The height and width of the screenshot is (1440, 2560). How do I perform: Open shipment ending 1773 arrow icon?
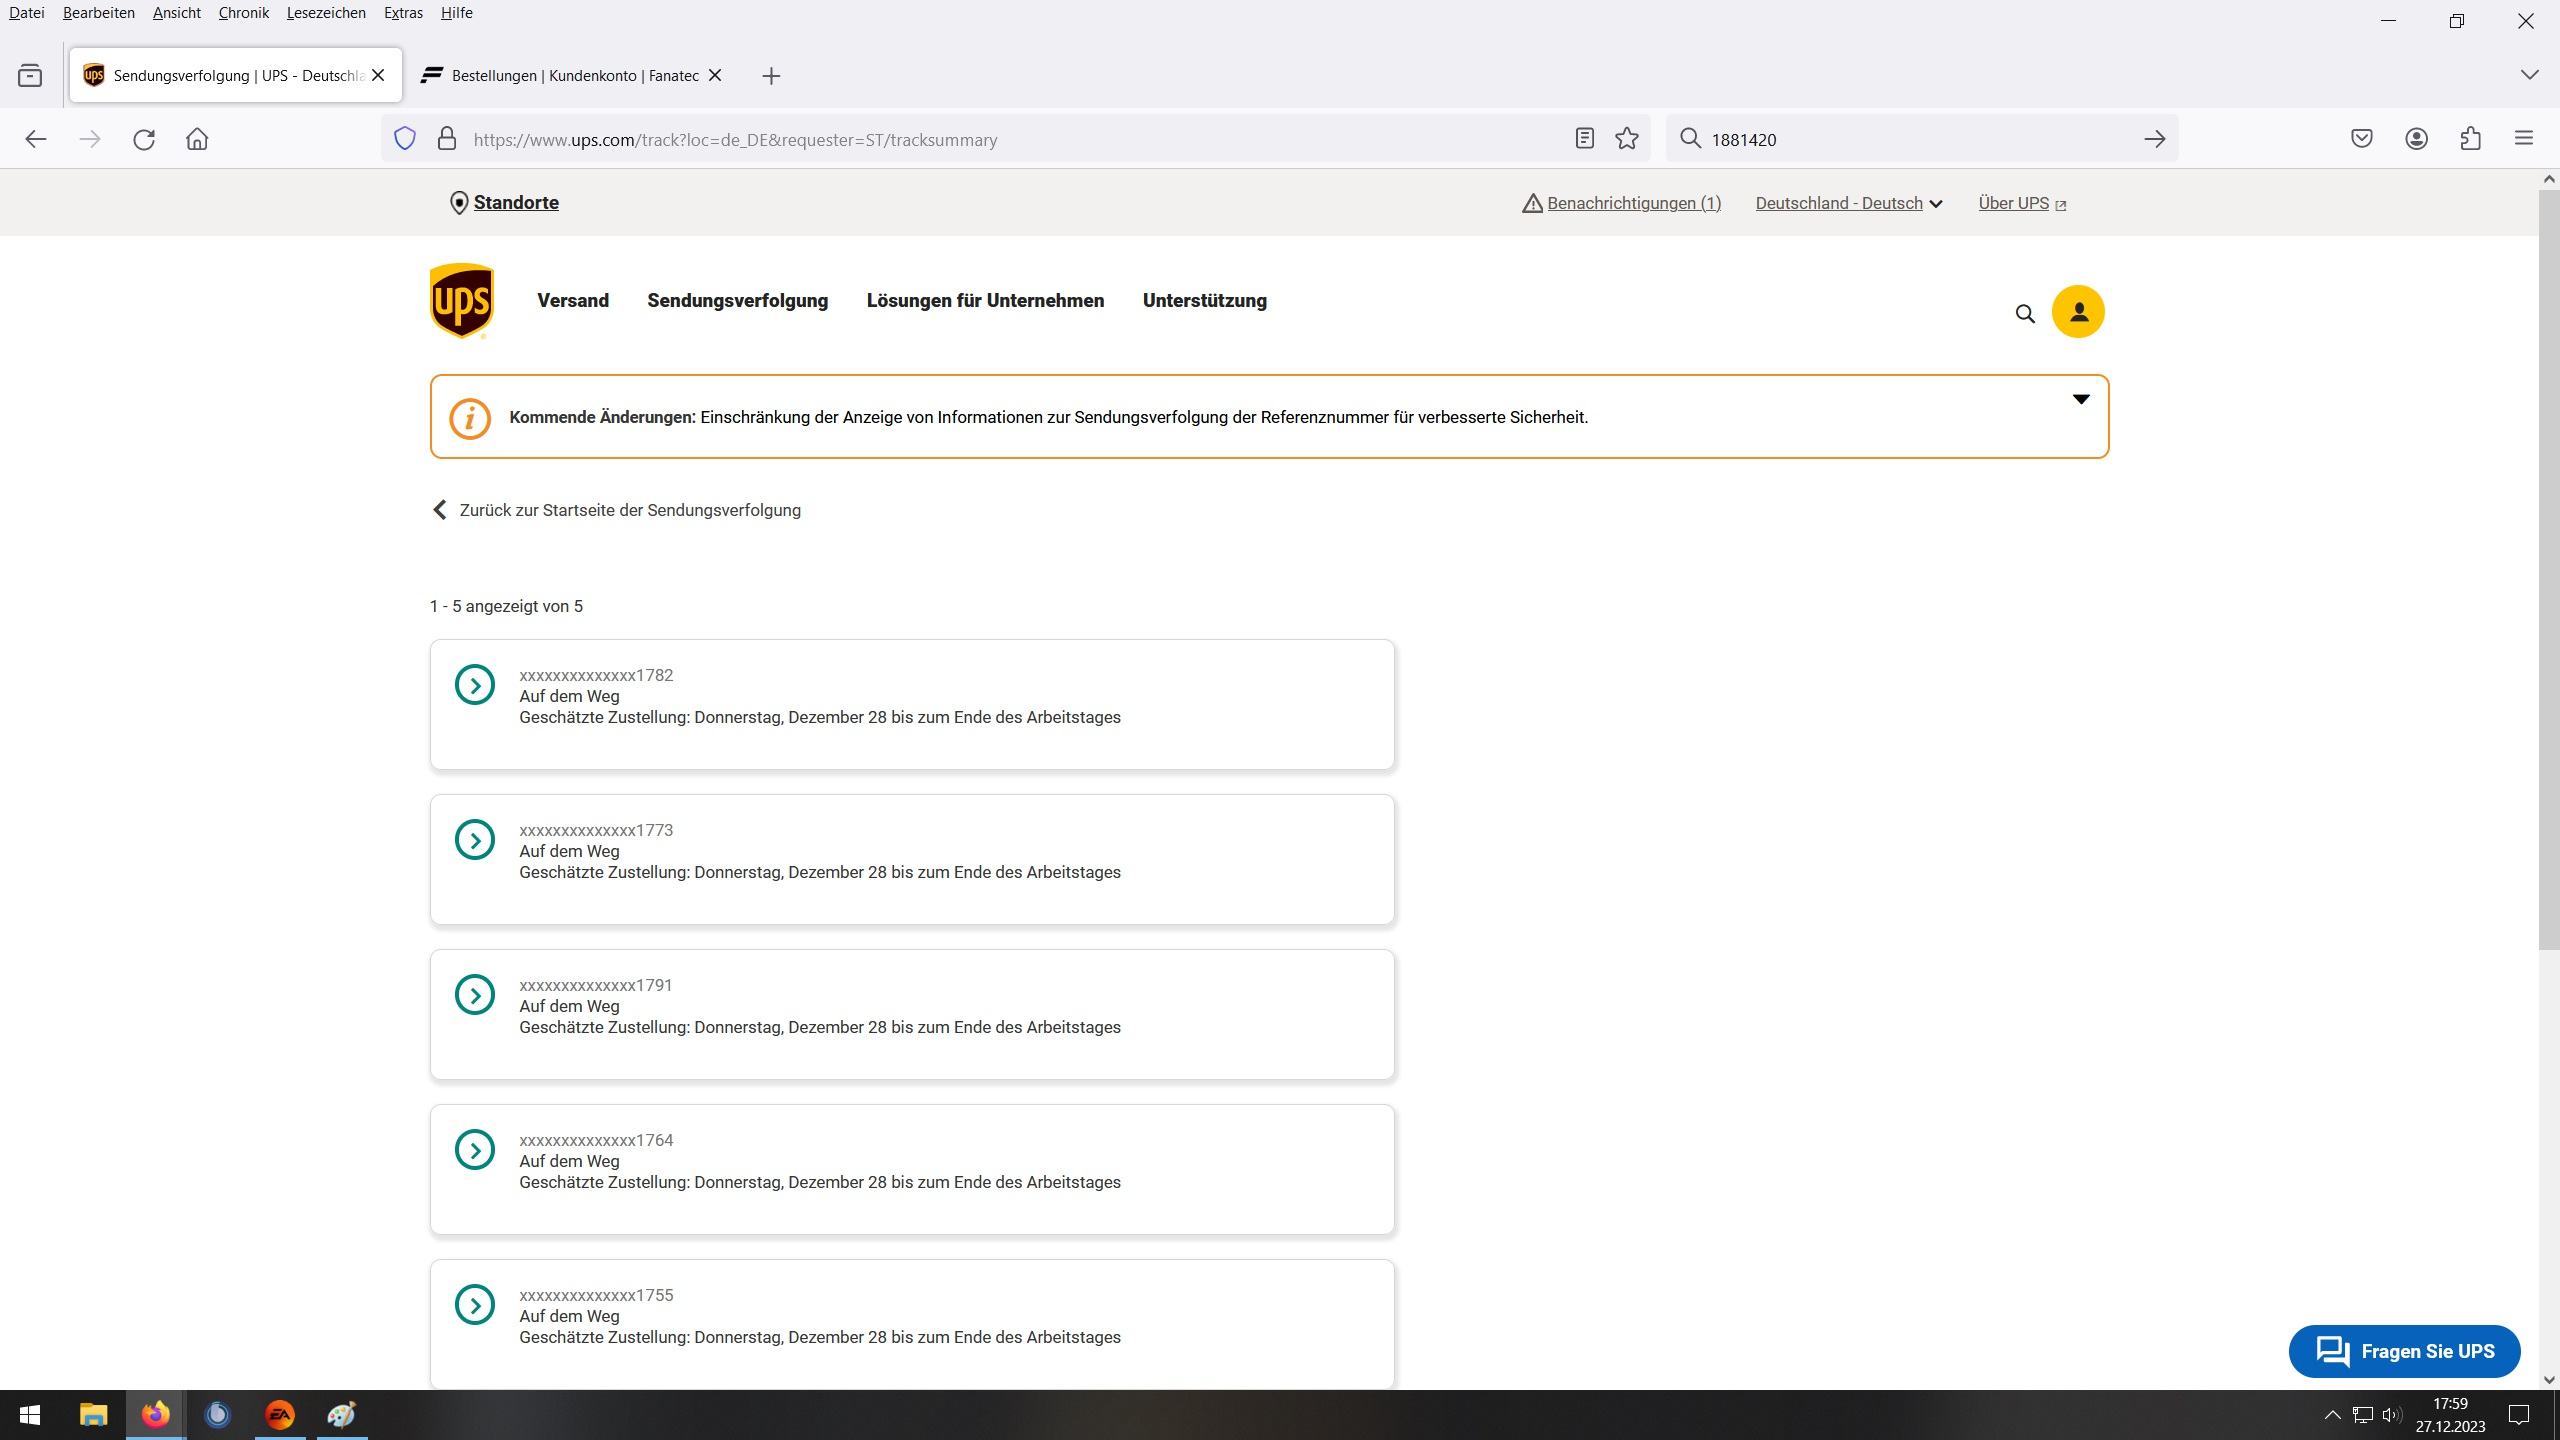(475, 840)
